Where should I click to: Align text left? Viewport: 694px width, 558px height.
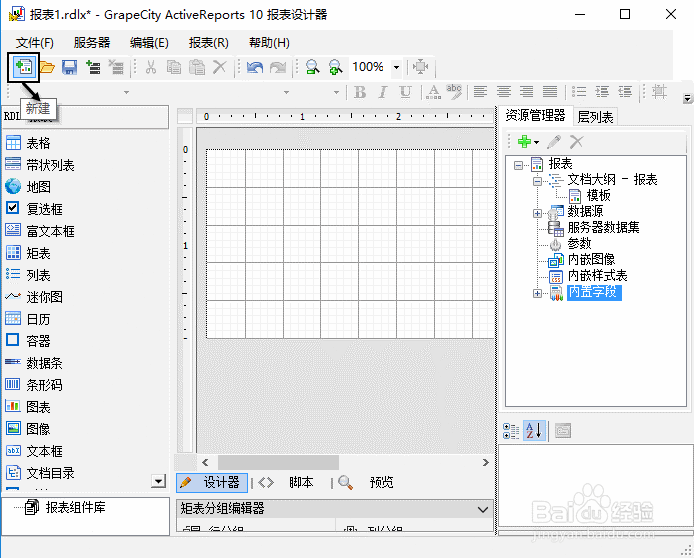(x=481, y=92)
